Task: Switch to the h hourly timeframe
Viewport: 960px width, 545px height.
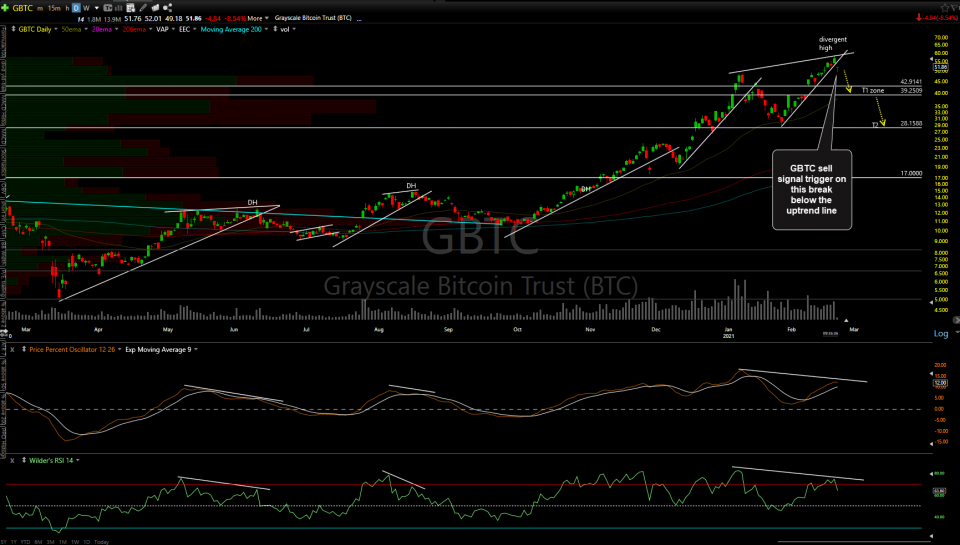Action: 67,9
